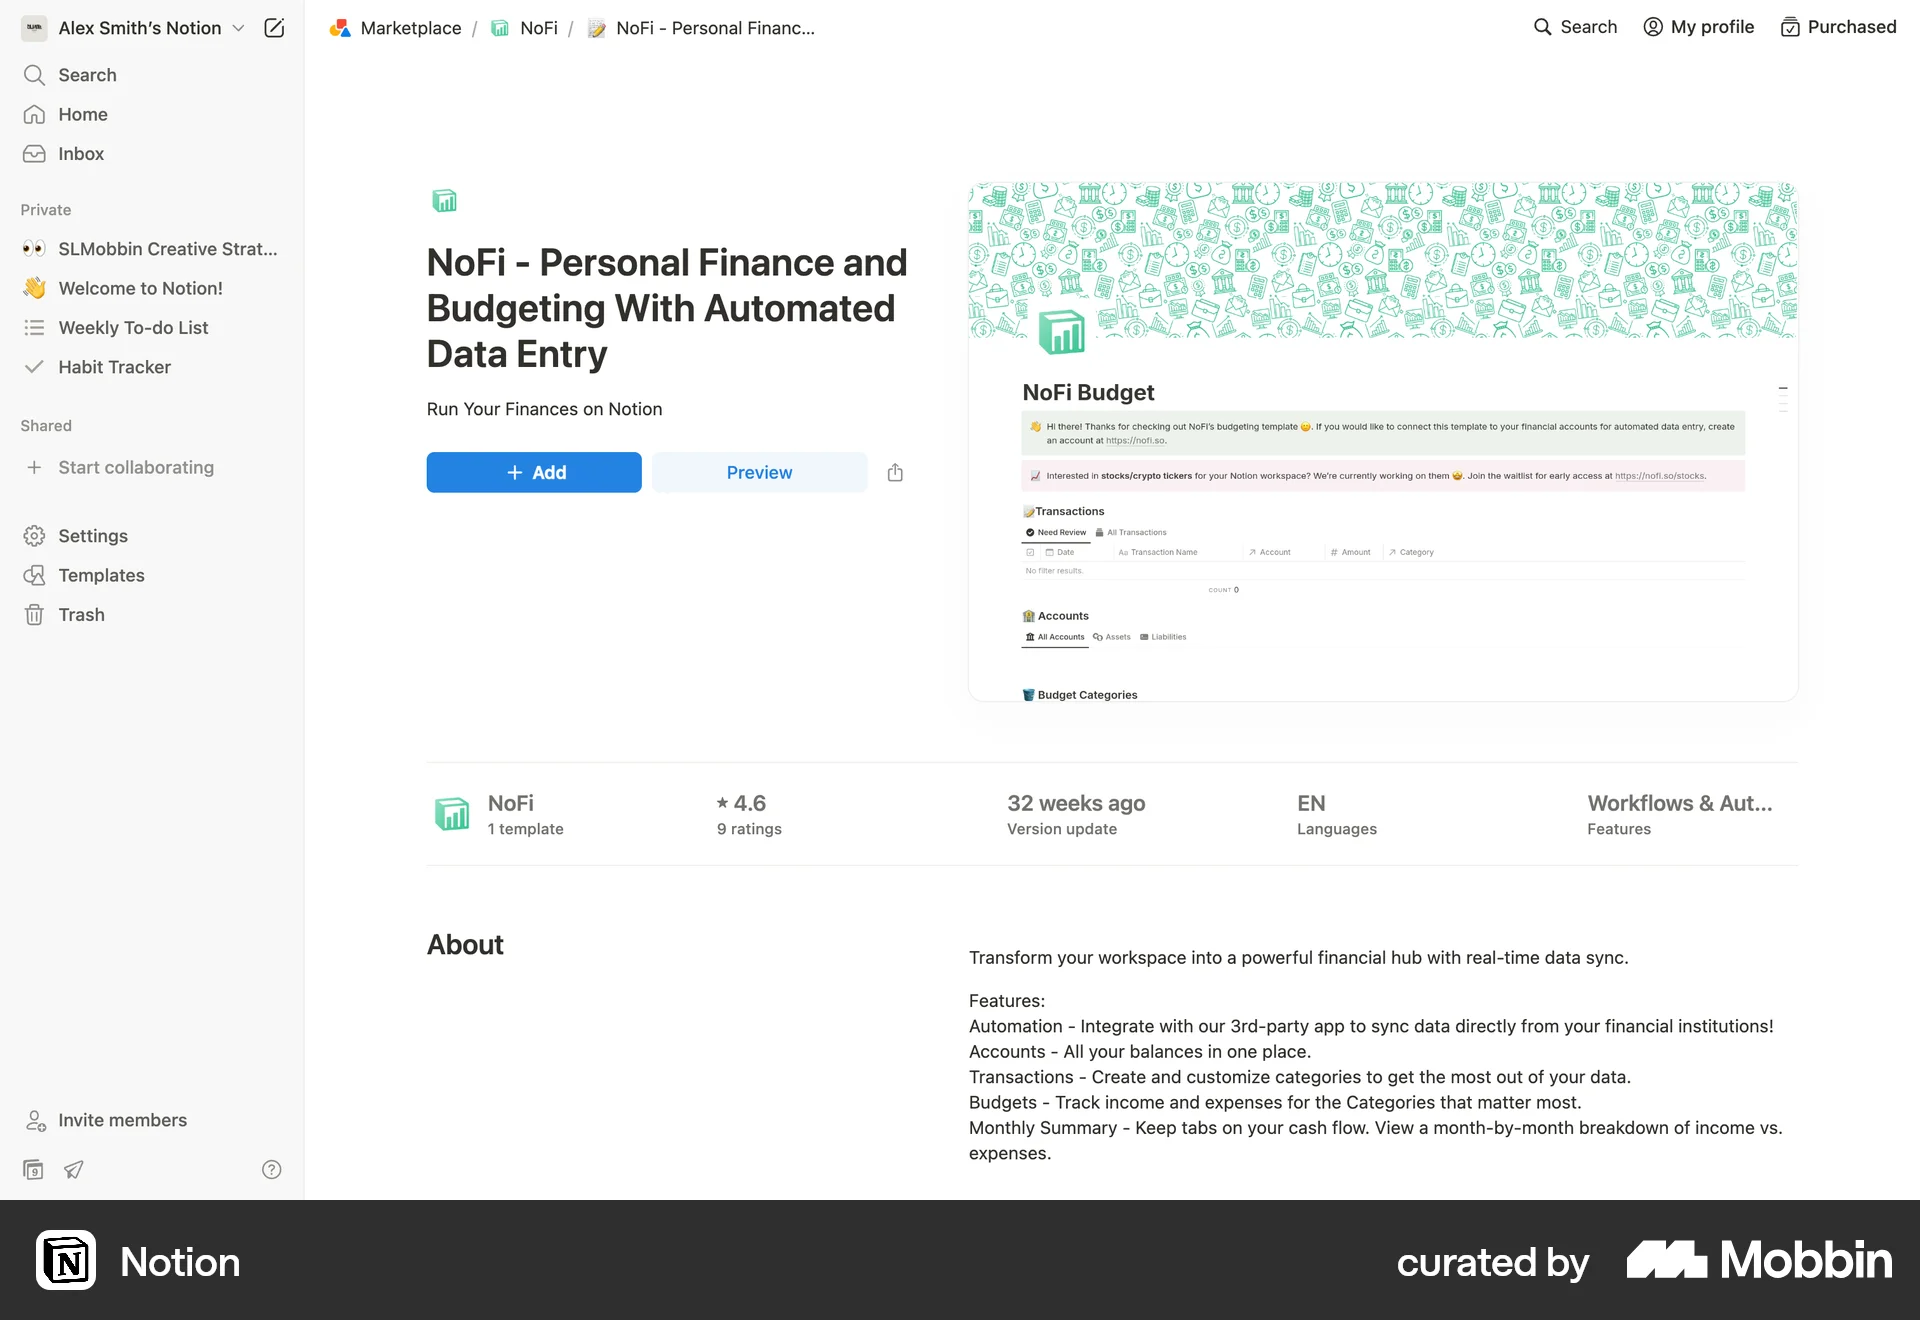Click the new page compose icon
Screen dimensions: 1920x1320
pos(274,28)
